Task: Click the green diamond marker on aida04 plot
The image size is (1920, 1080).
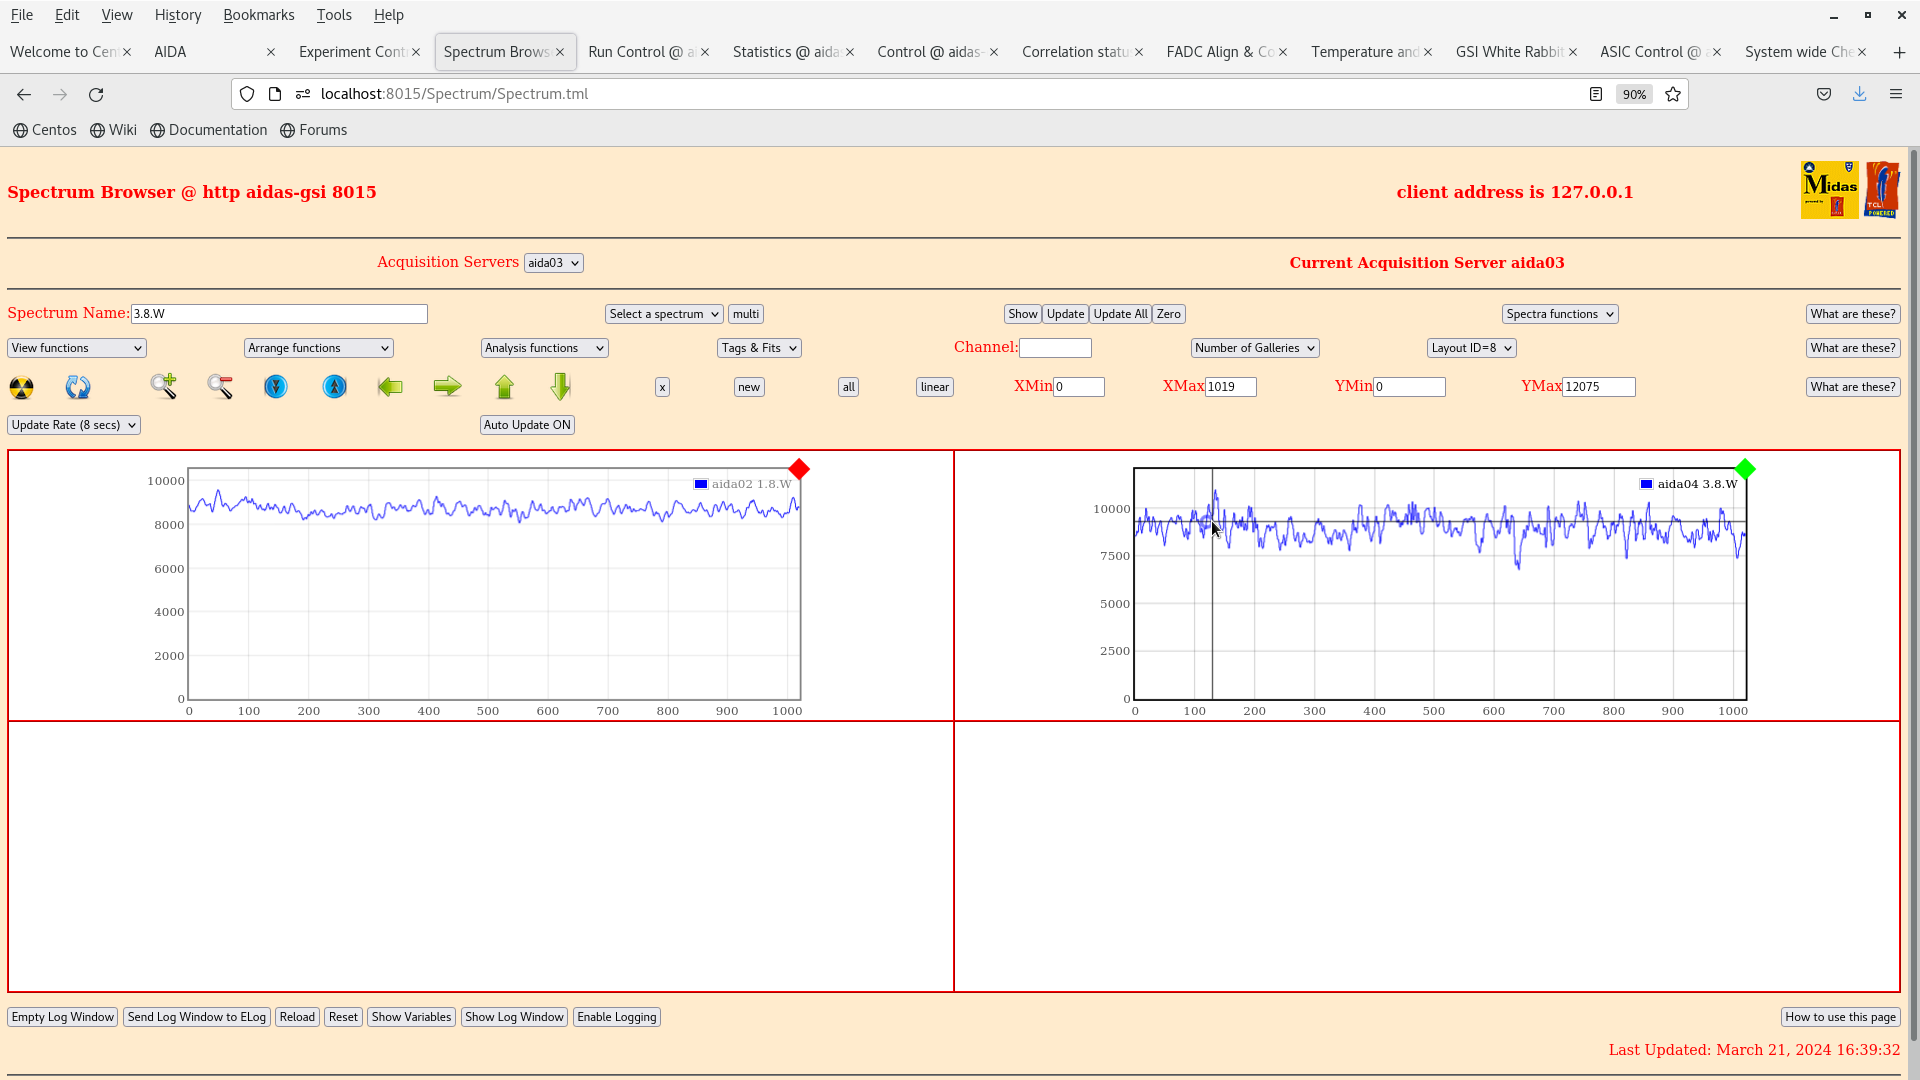Action: (x=1745, y=469)
